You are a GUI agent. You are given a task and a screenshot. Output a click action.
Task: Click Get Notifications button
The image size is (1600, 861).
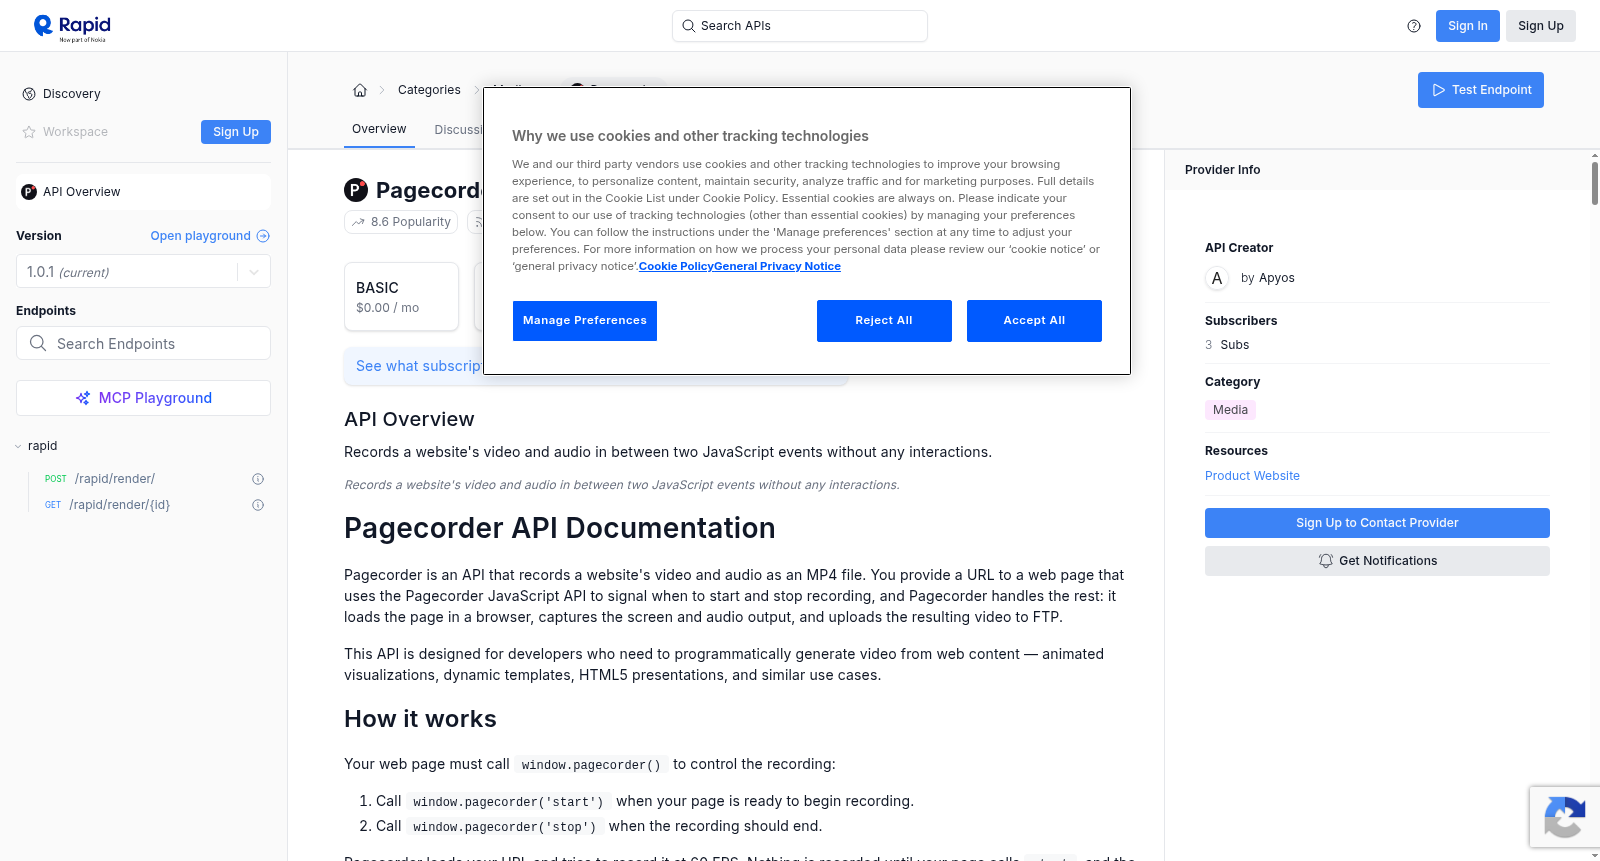click(x=1377, y=561)
